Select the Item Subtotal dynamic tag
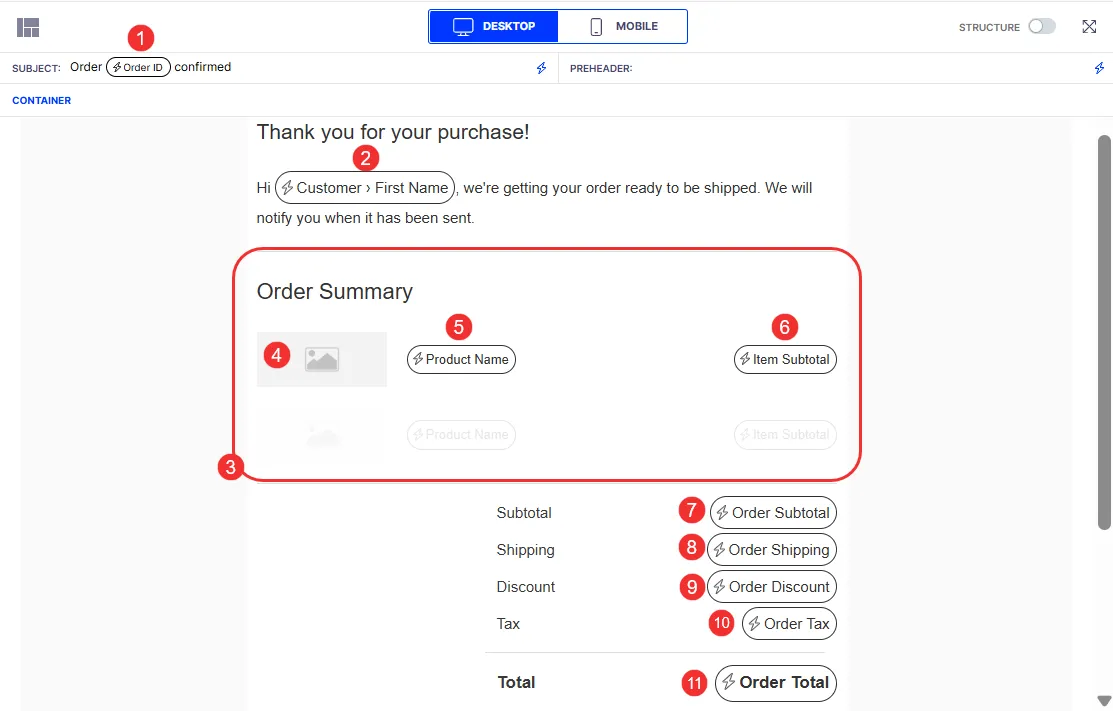 point(785,360)
